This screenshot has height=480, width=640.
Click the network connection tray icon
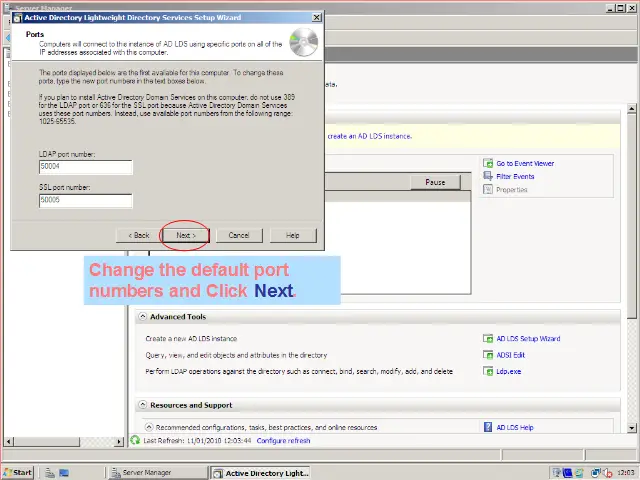[596, 473]
